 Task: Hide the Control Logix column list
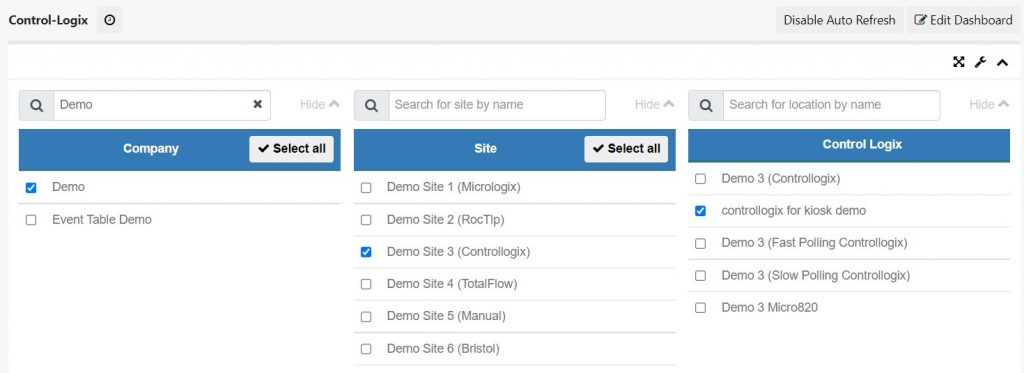(989, 105)
